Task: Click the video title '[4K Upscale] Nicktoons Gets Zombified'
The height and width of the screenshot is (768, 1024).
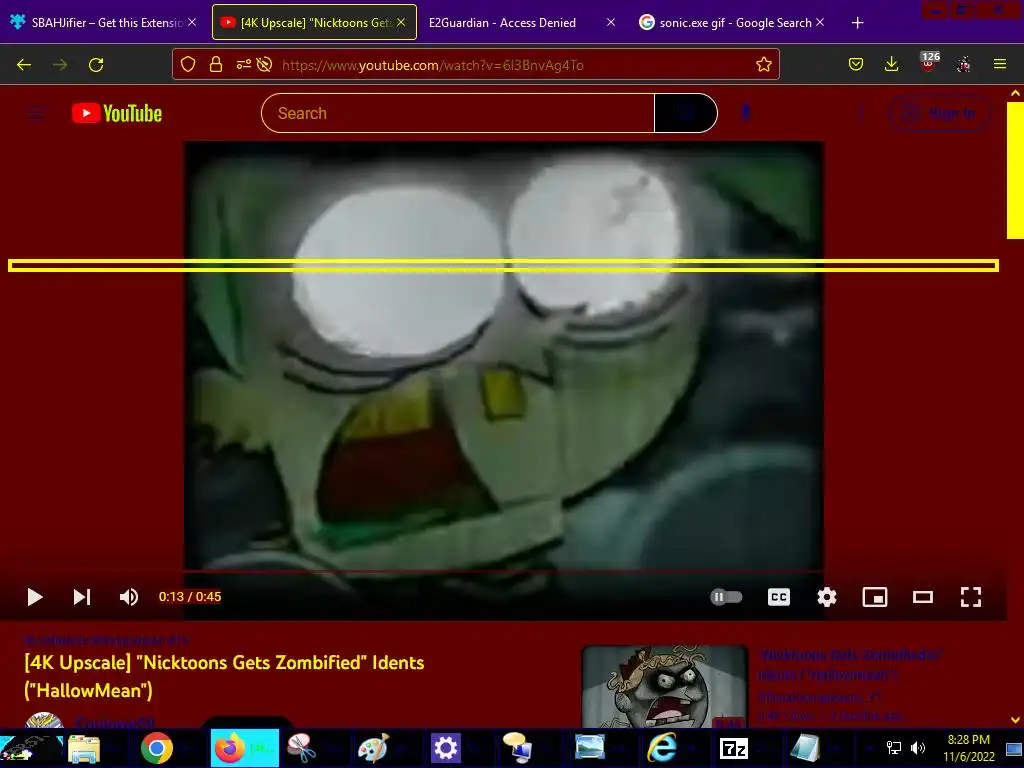Action: pos(224,677)
